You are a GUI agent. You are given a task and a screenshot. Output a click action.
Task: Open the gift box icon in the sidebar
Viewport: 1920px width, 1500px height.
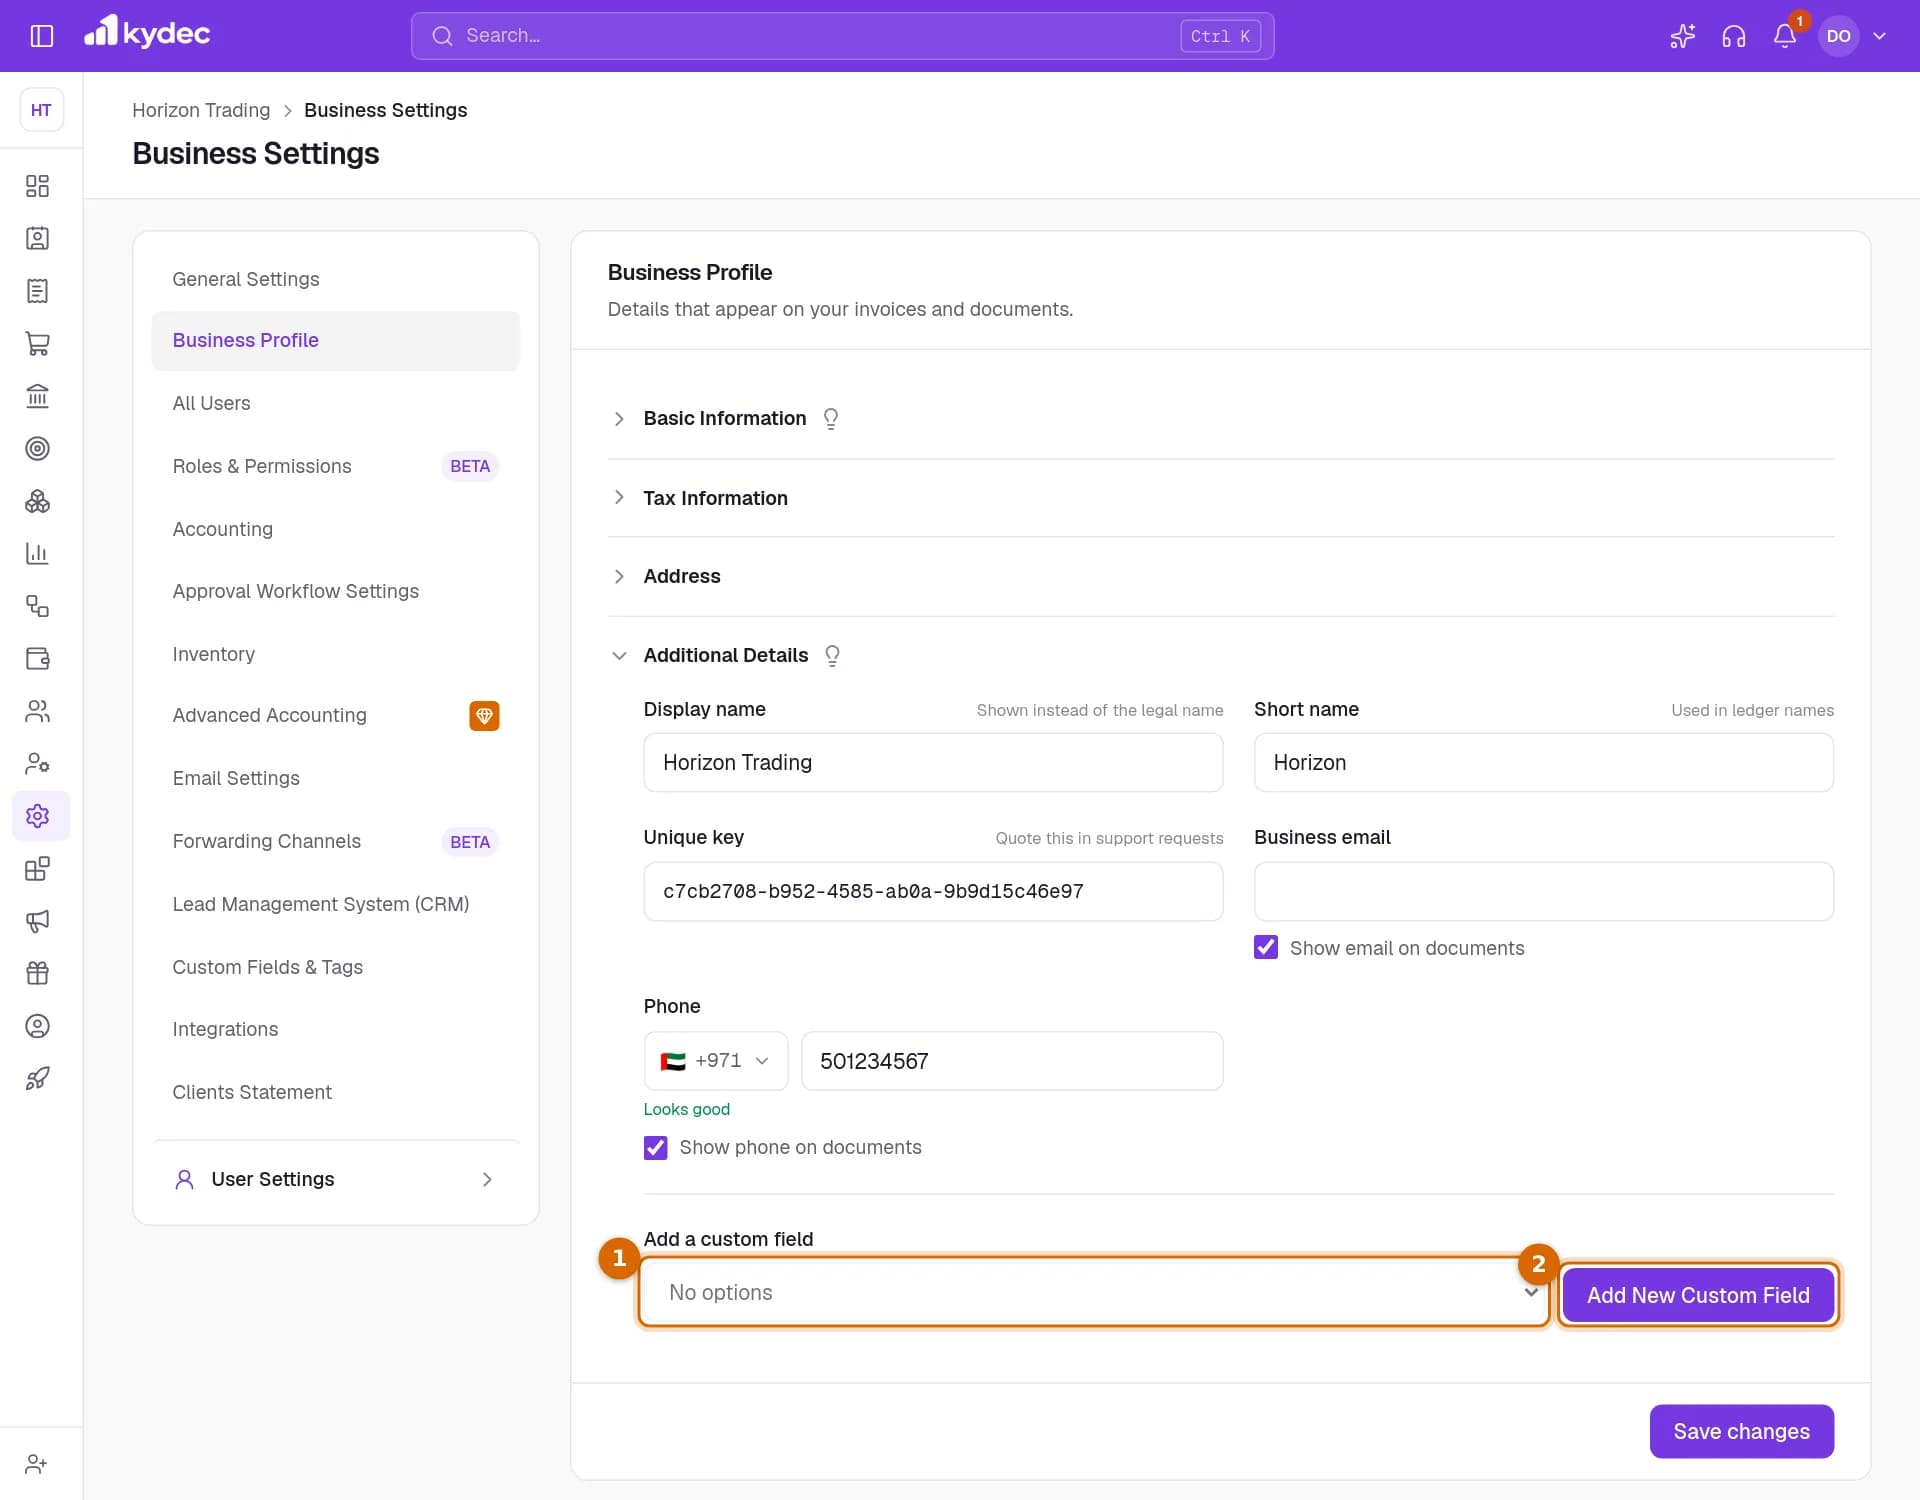(37, 973)
